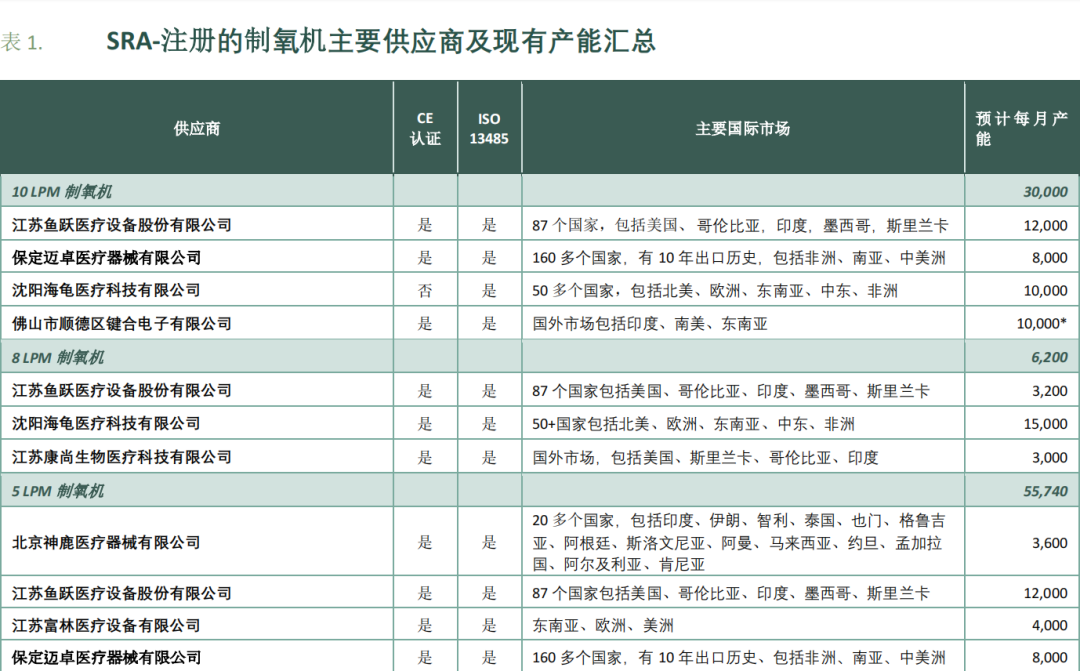Click '8,000' in the 10 LPM 保定迈卓 row
This screenshot has width=1080, height=671.
pos(1049,258)
